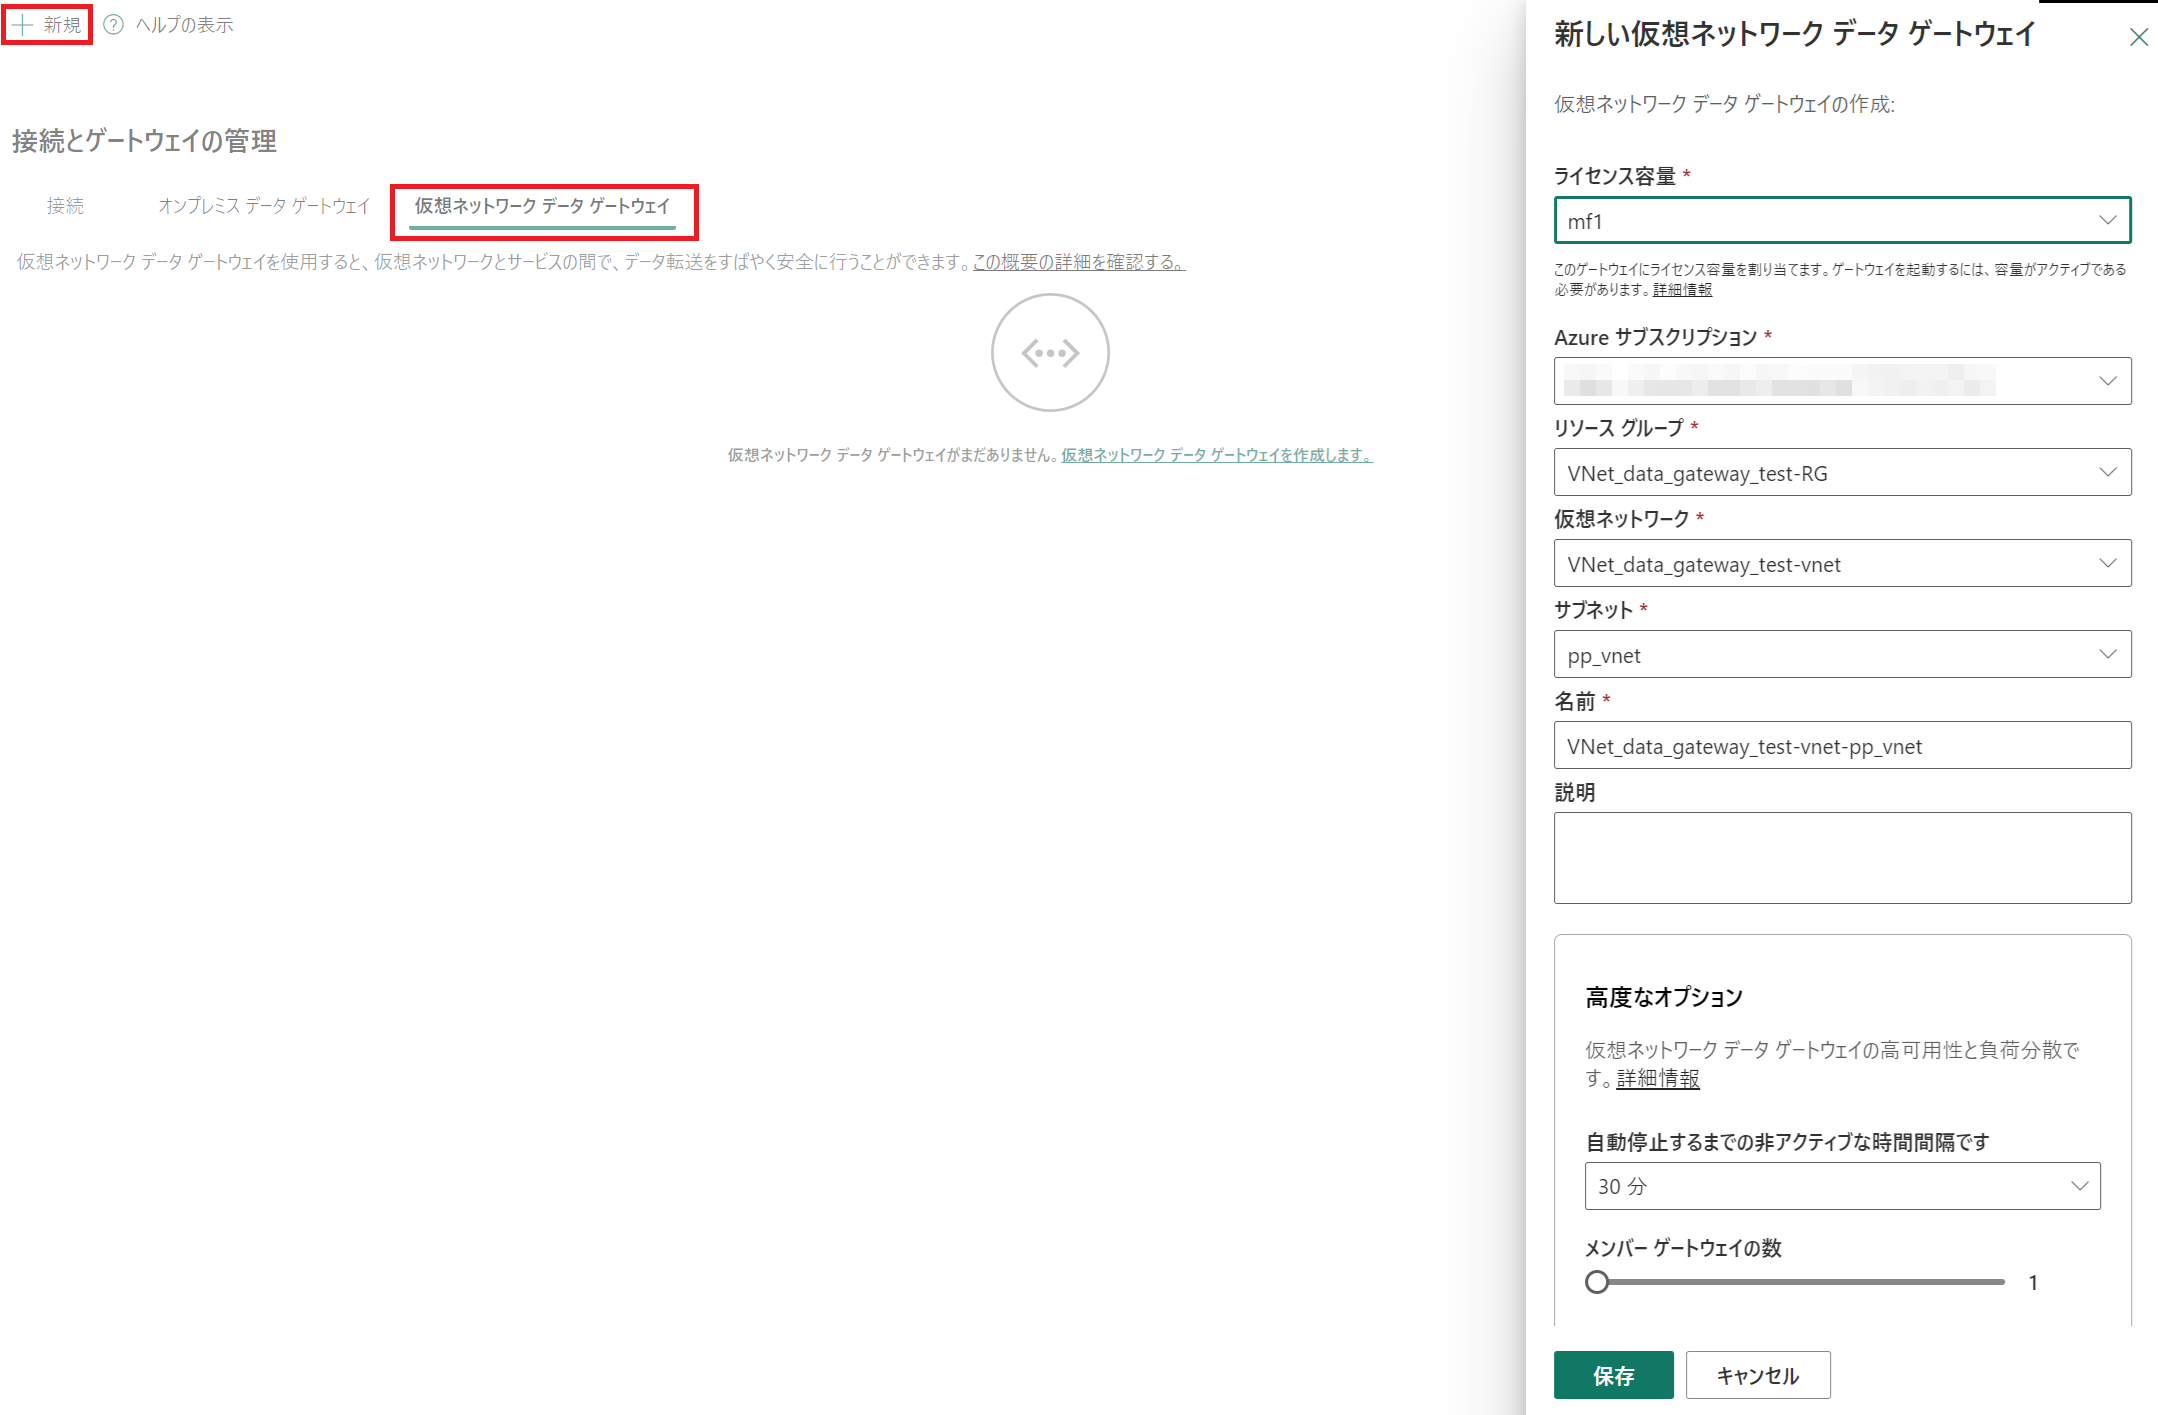Click 詳細情報 in 高度なオプション section

(1656, 1080)
